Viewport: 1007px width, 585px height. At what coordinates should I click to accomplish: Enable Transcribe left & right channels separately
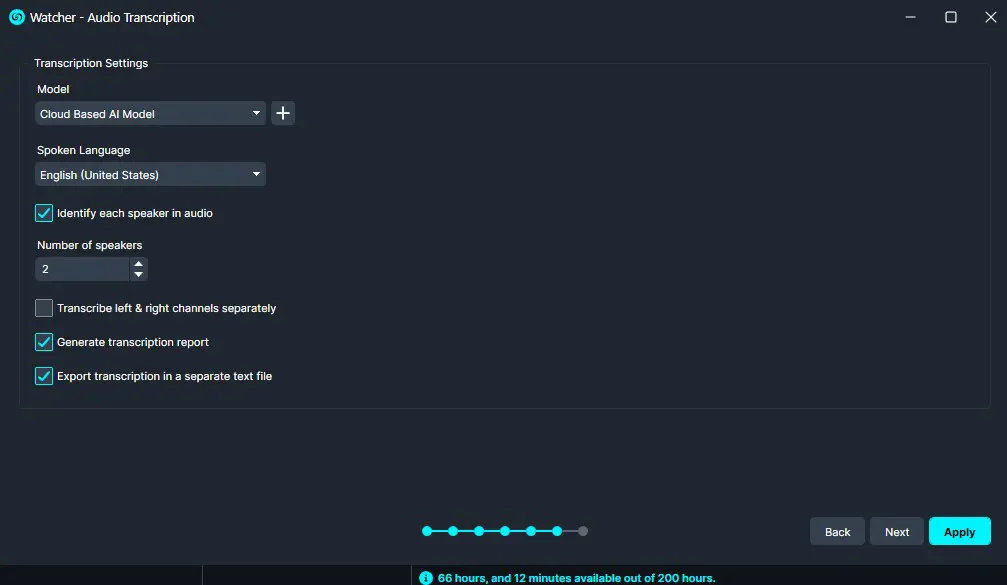pos(44,308)
